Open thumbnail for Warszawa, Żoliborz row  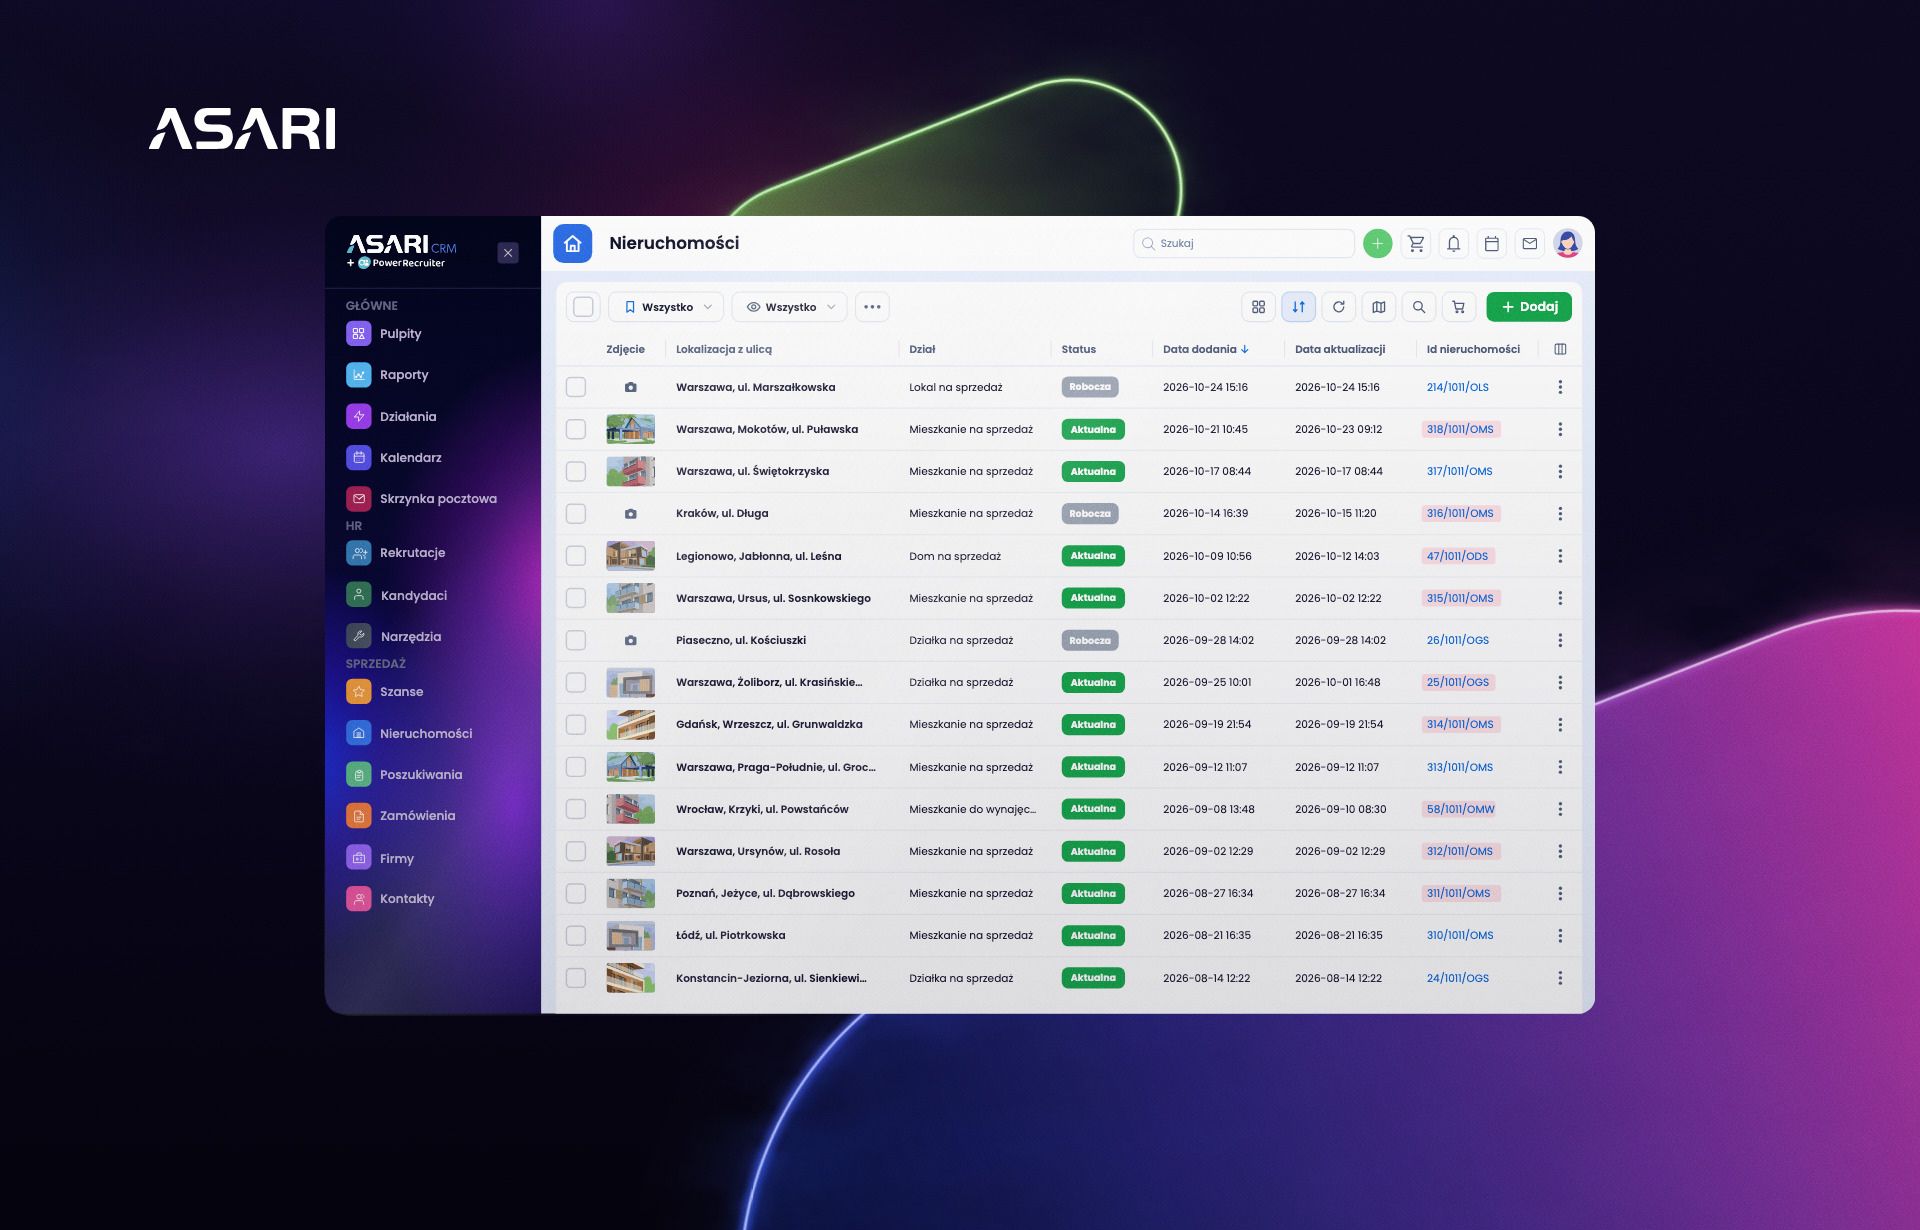[x=630, y=682]
